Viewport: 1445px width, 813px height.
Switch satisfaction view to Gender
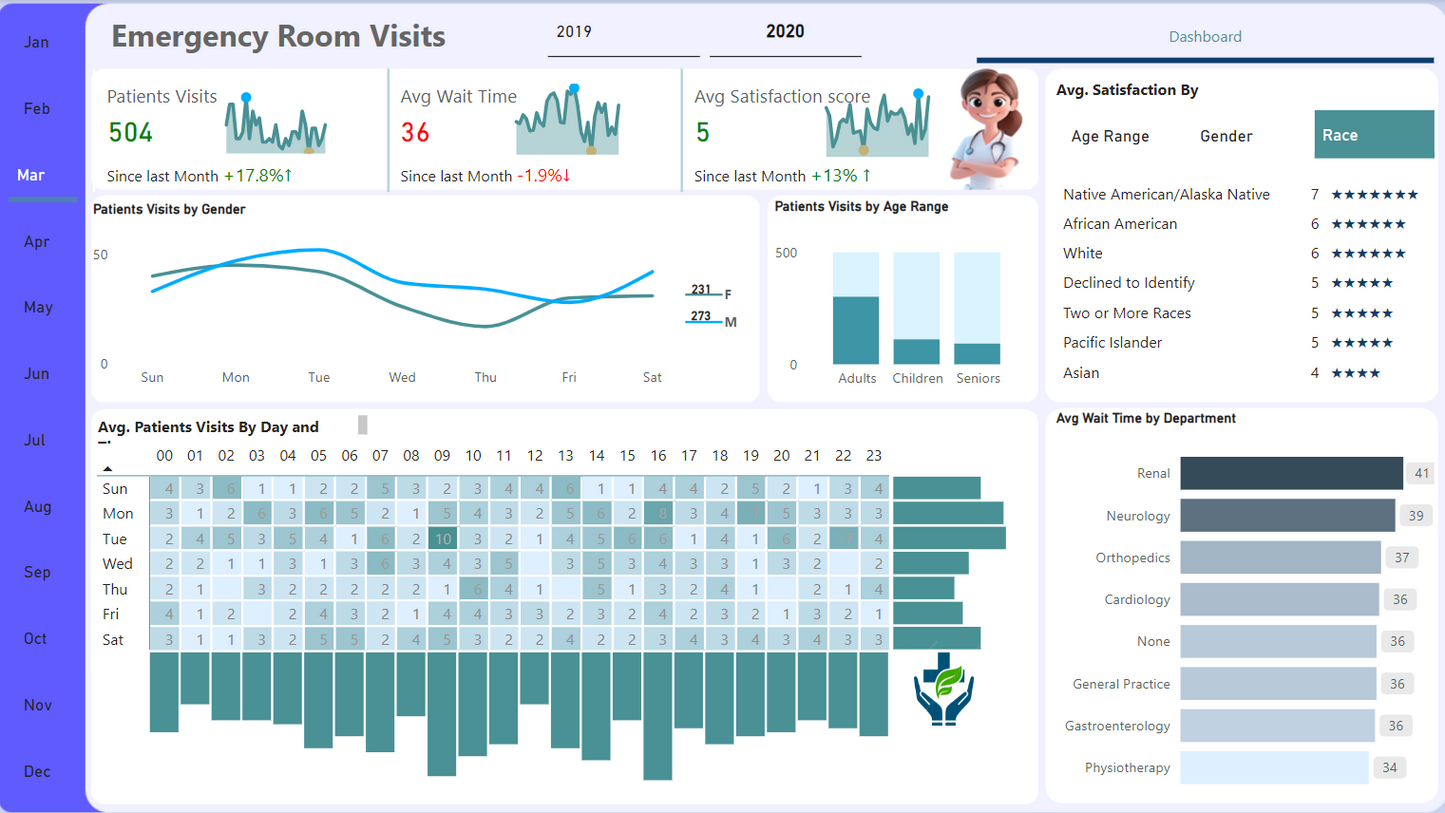coord(1226,136)
